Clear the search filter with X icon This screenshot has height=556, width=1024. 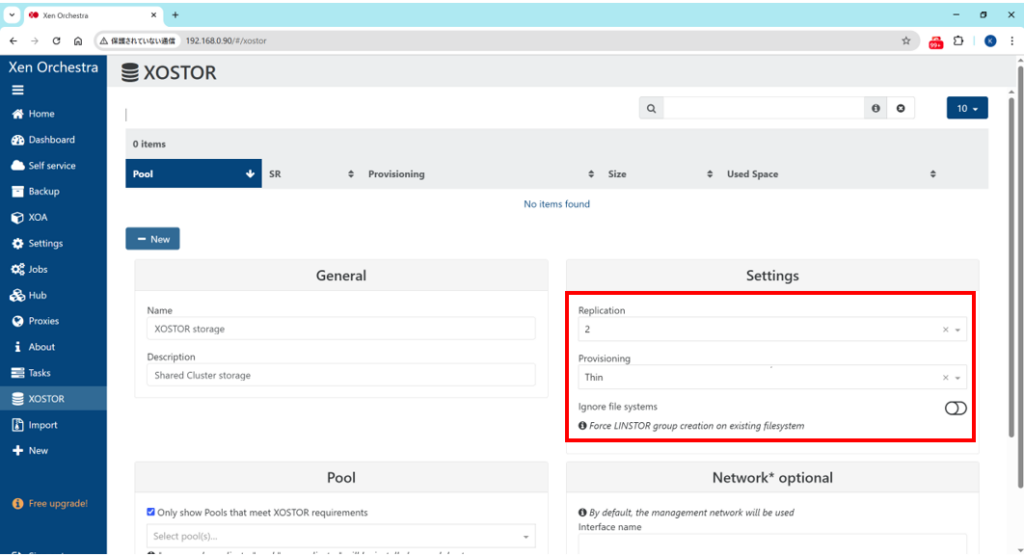point(900,108)
